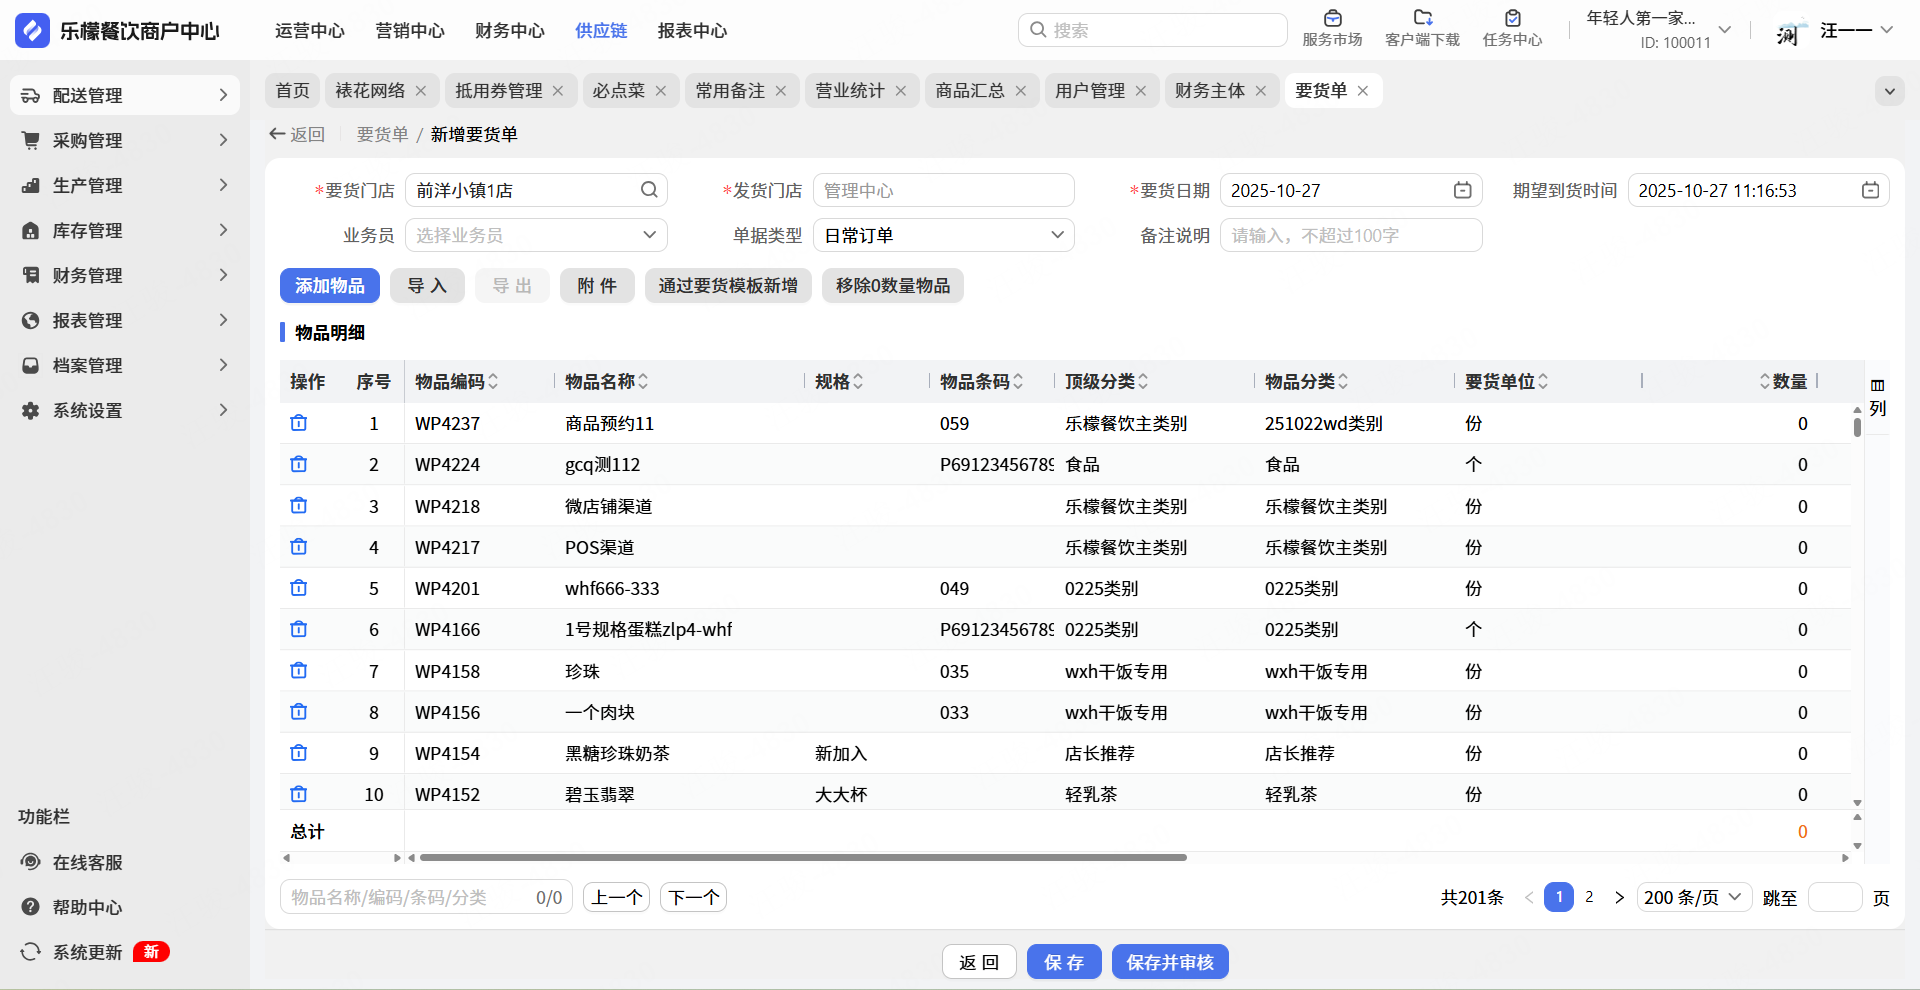Expand the 业务员 selection dropdown
The height and width of the screenshot is (990, 1920).
[536, 236]
